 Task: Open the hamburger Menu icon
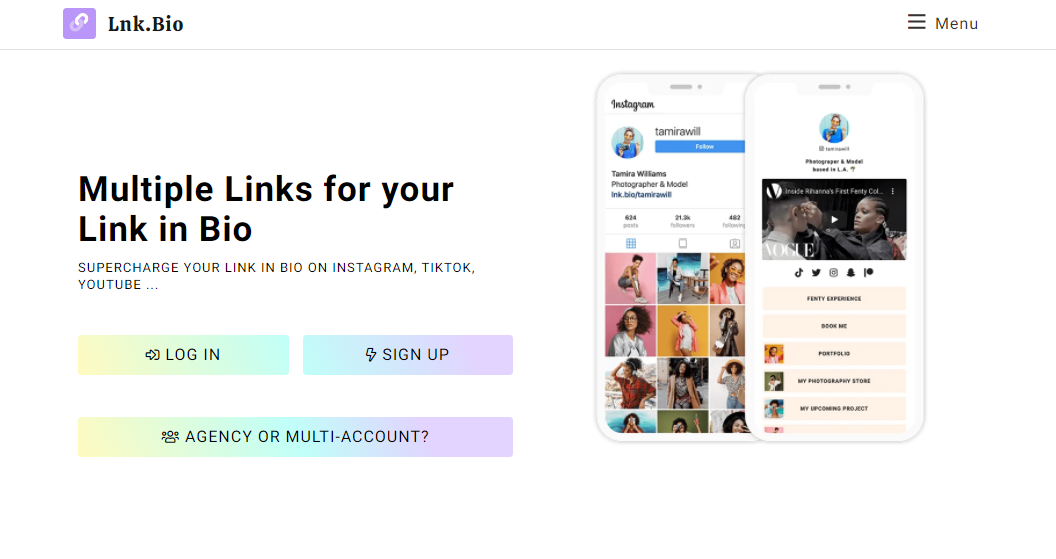click(917, 22)
